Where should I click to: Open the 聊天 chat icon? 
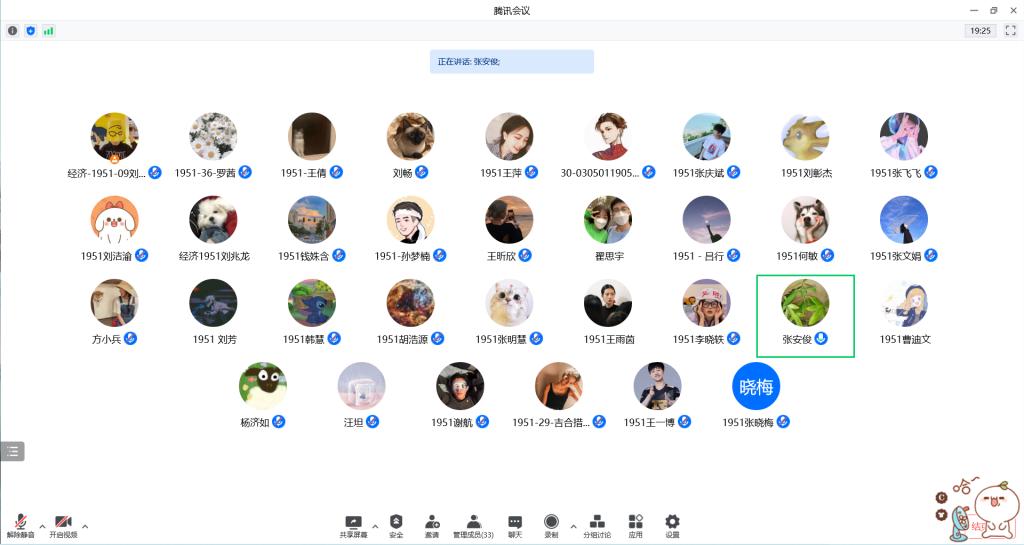tap(515, 524)
